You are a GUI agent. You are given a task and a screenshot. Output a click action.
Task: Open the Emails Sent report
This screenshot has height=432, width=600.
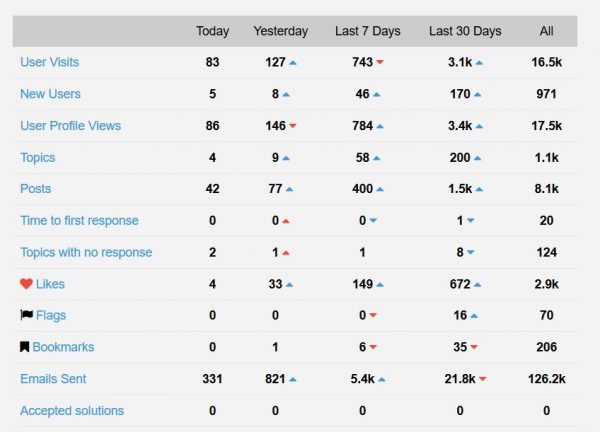click(53, 379)
